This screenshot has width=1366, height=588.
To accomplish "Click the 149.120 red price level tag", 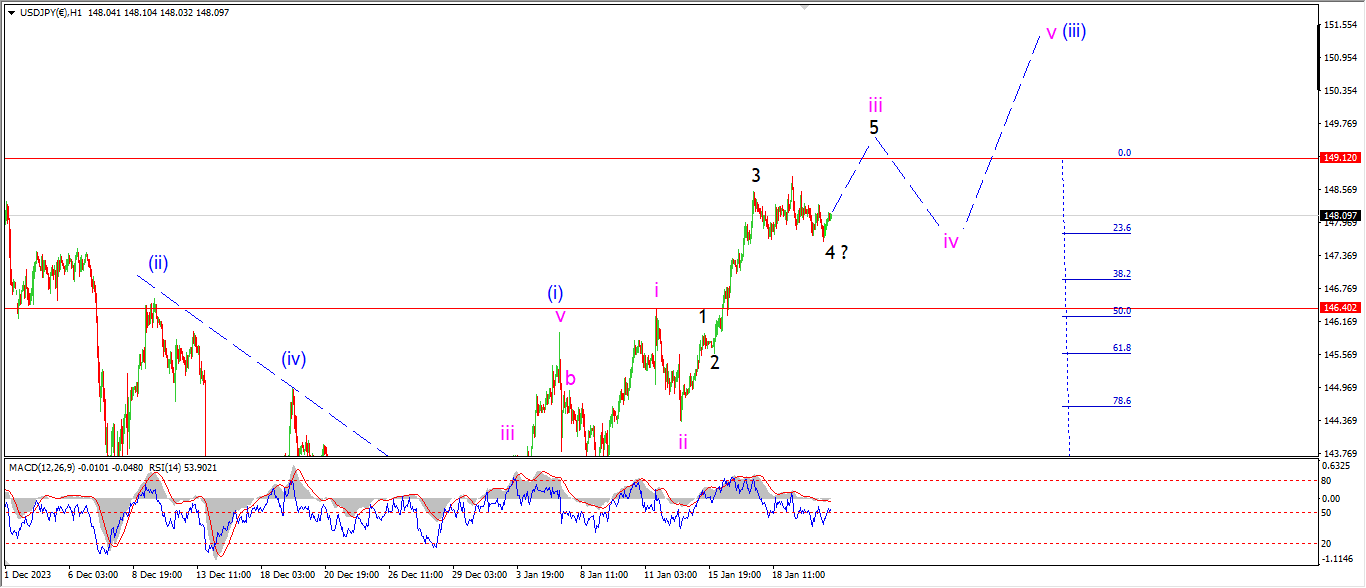I will 1339,158.
